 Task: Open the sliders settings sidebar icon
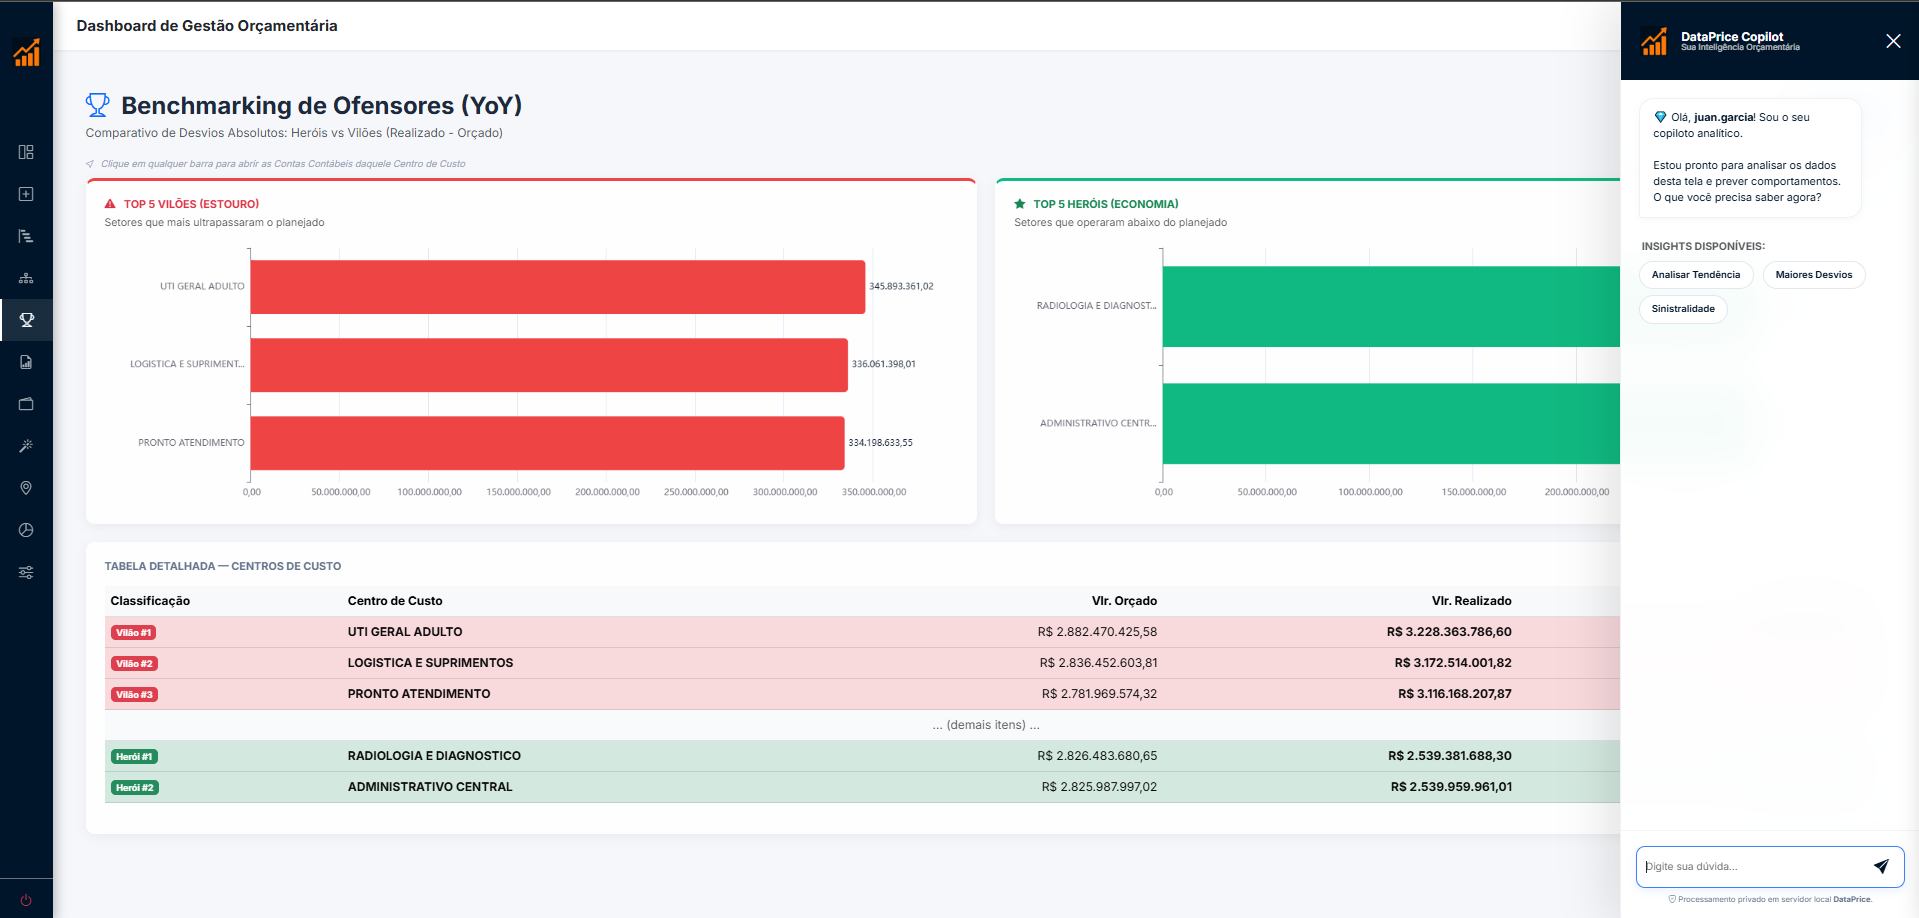point(27,572)
